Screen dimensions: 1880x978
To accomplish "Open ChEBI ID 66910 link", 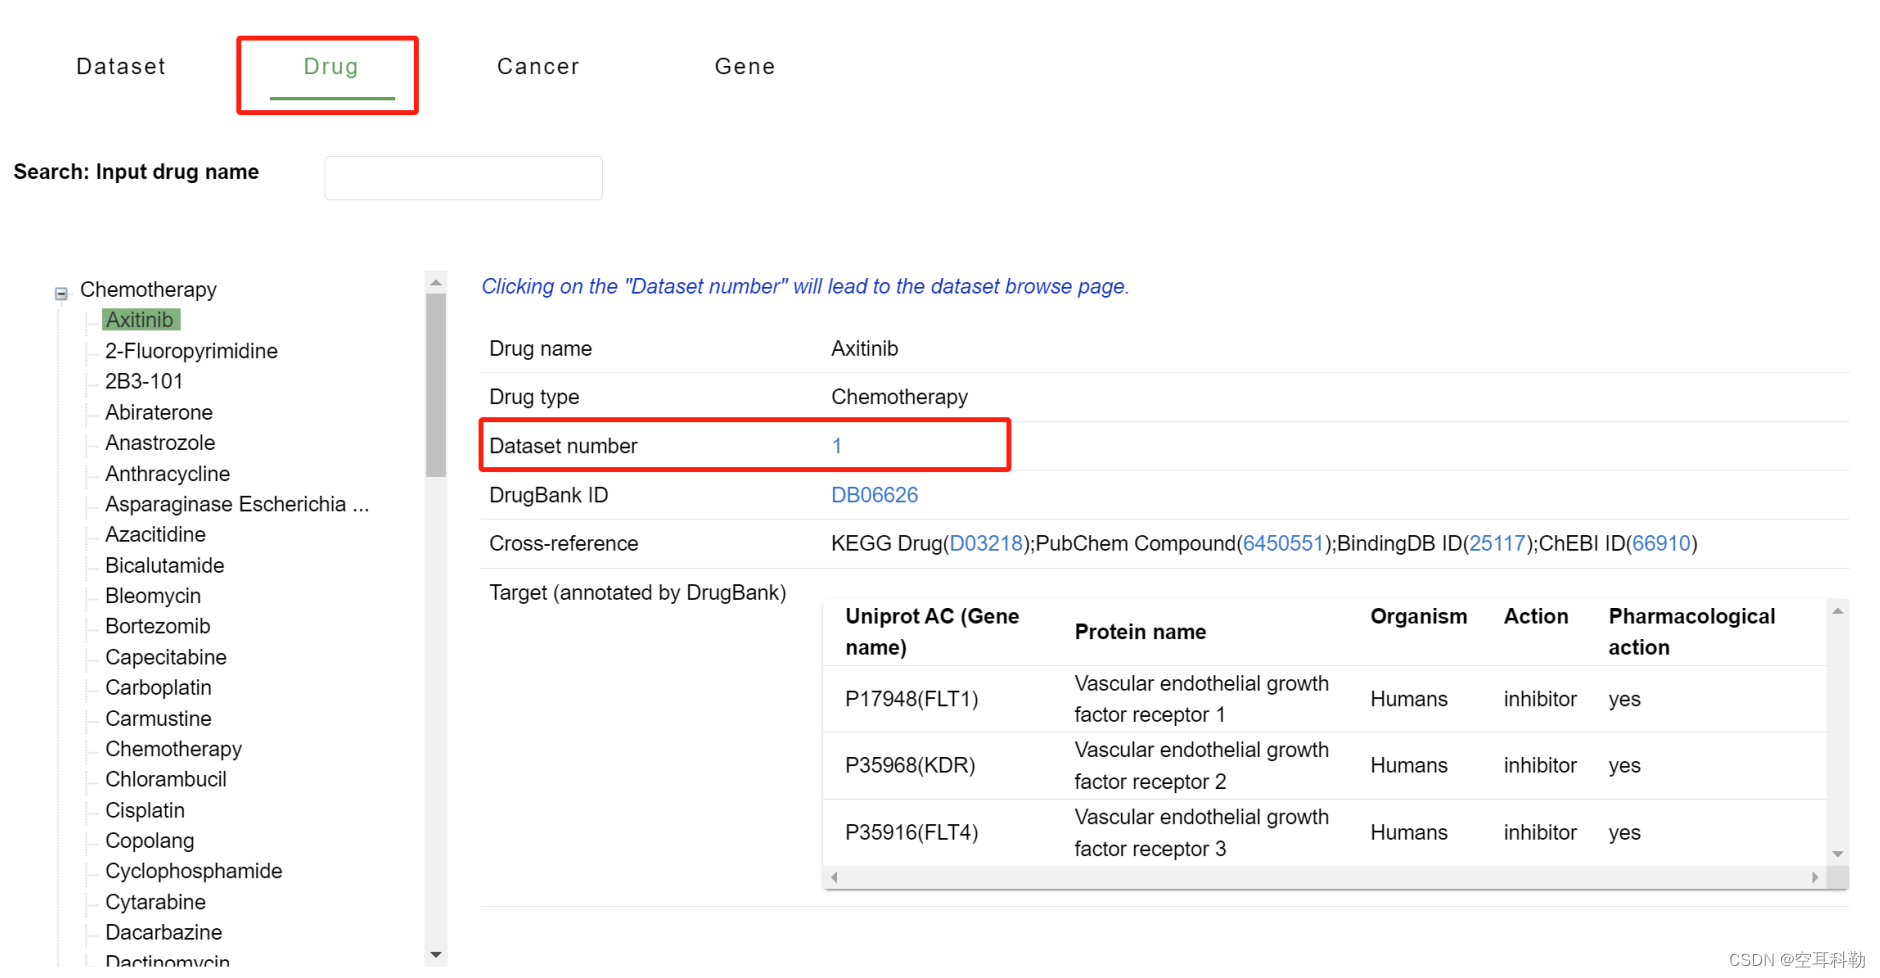I will tap(1661, 544).
